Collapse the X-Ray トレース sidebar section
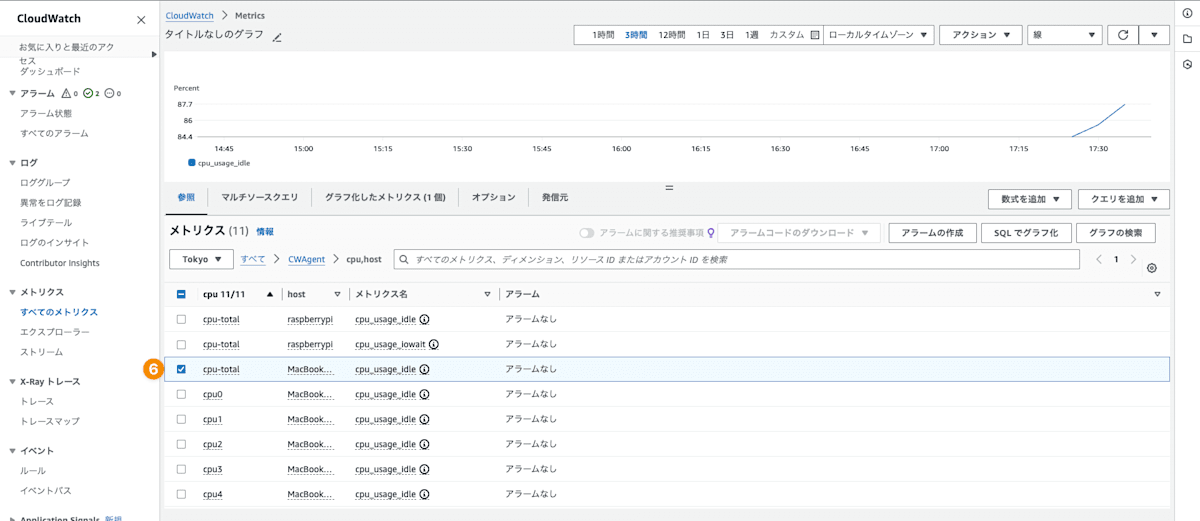Screen dimensions: 1200x521 tap(13, 381)
